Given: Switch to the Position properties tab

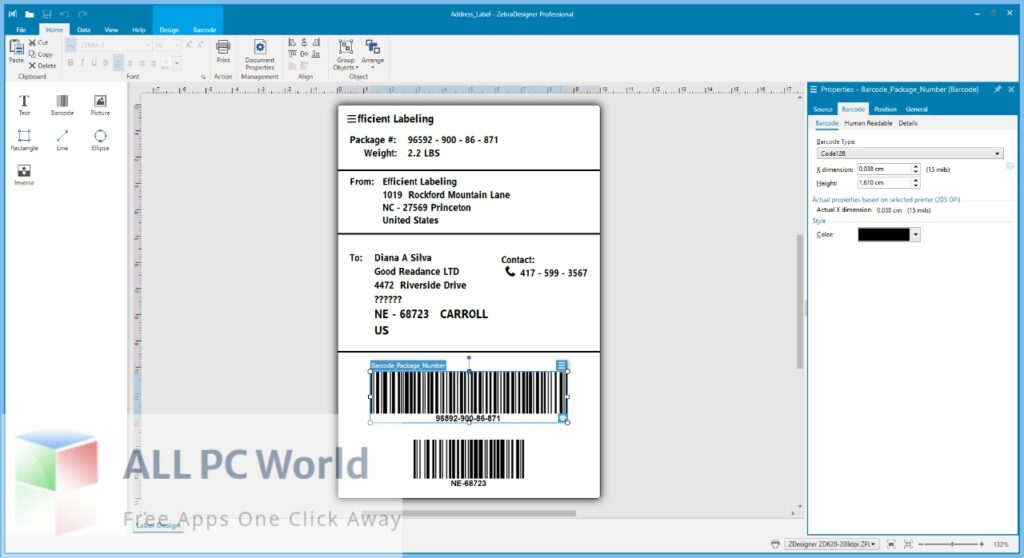Looking at the screenshot, I should coord(884,109).
